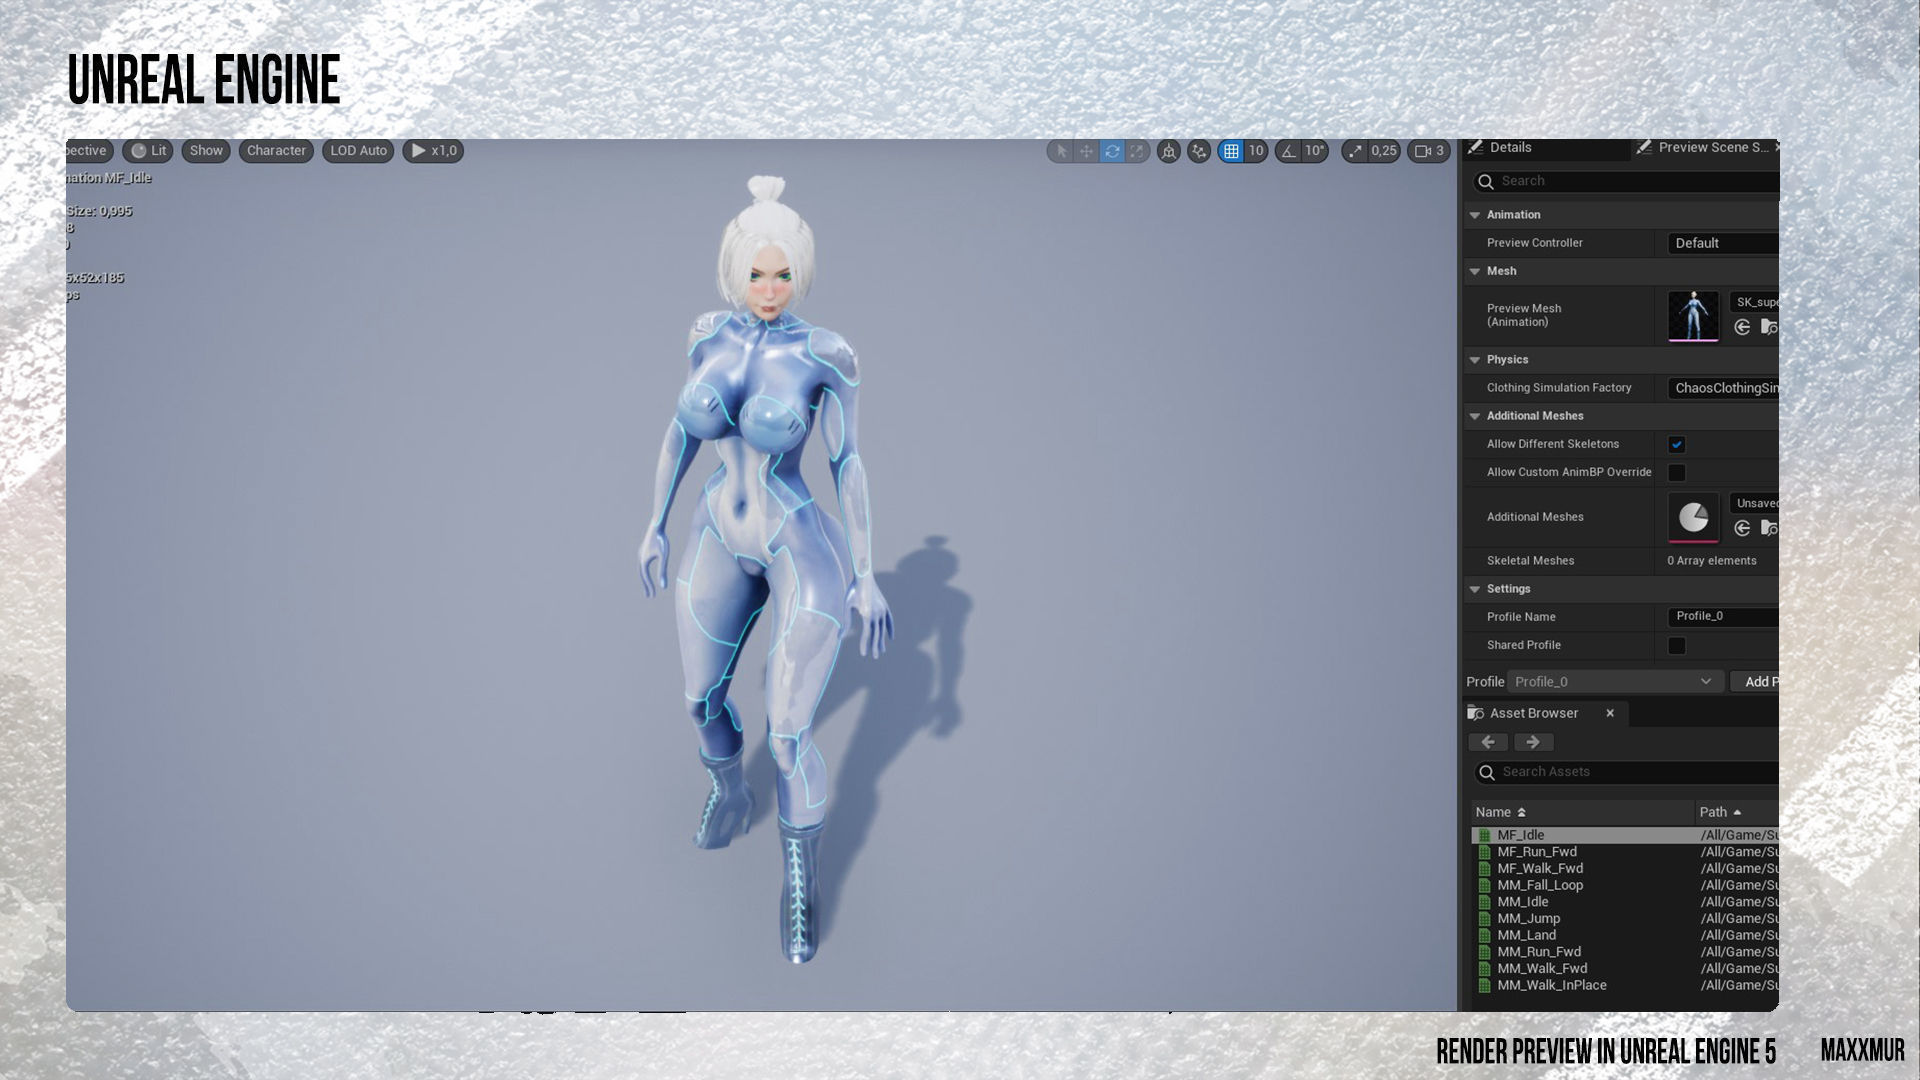Select MM_Run_Fwd animation asset
Image resolution: width=1920 pixels, height=1080 pixels.
point(1625,952)
